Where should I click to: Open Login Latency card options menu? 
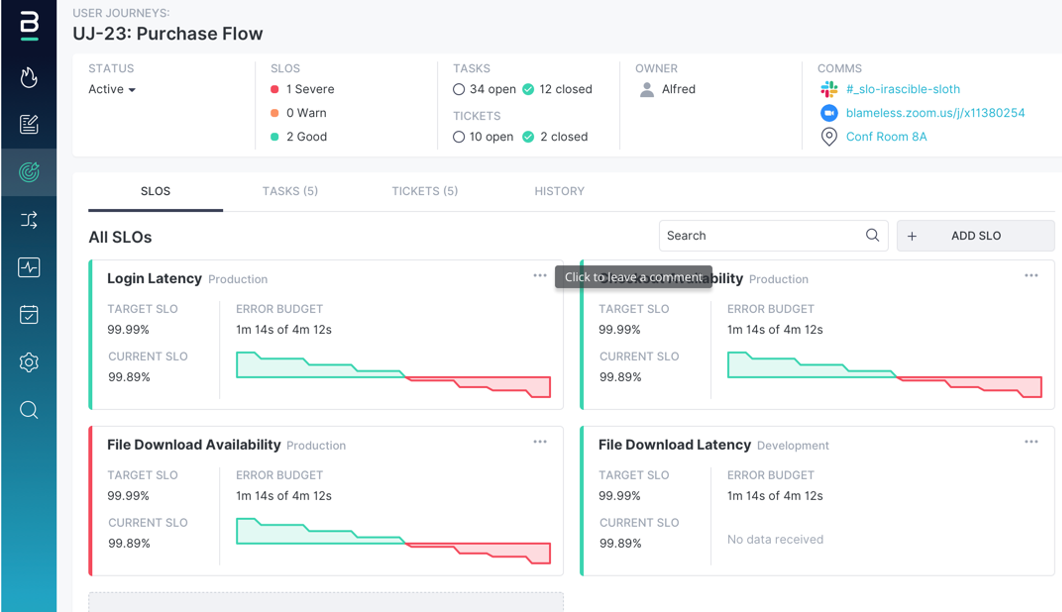click(x=540, y=276)
